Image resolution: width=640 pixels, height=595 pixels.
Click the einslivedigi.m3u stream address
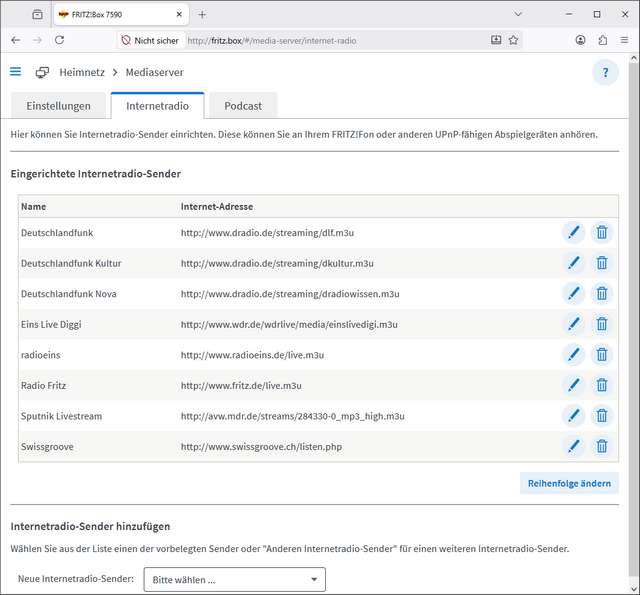tap(289, 324)
